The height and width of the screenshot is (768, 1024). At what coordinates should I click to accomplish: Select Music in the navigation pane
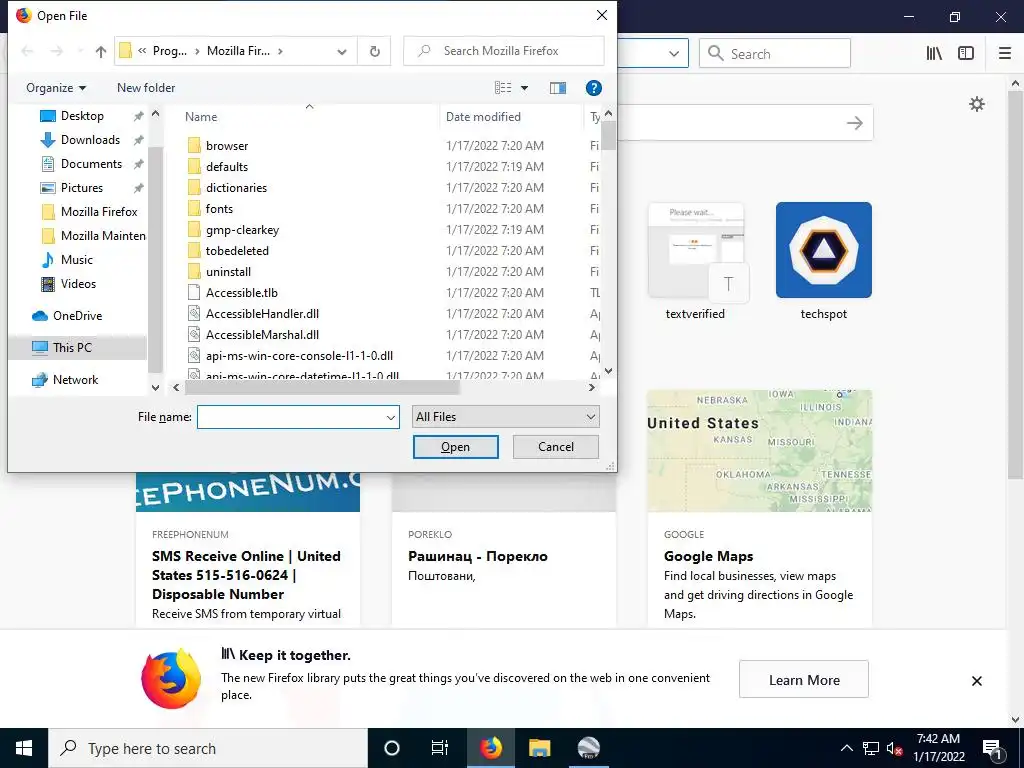tap(76, 260)
